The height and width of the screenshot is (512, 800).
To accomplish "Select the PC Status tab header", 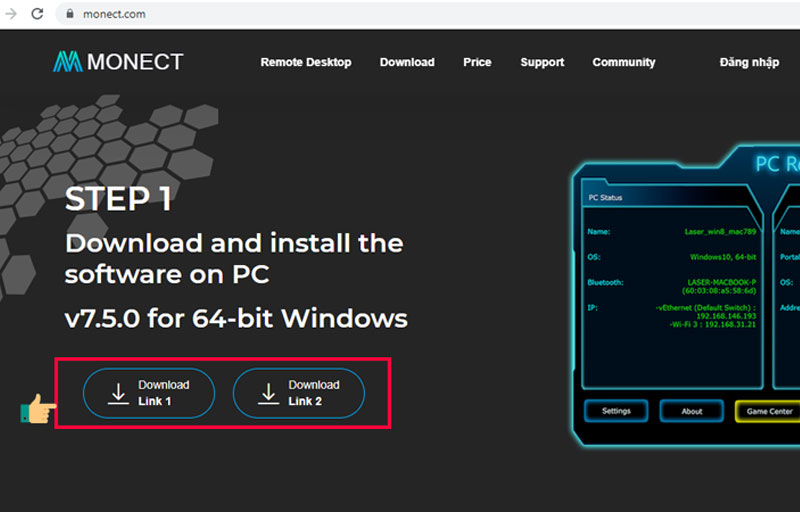I will (x=605, y=197).
